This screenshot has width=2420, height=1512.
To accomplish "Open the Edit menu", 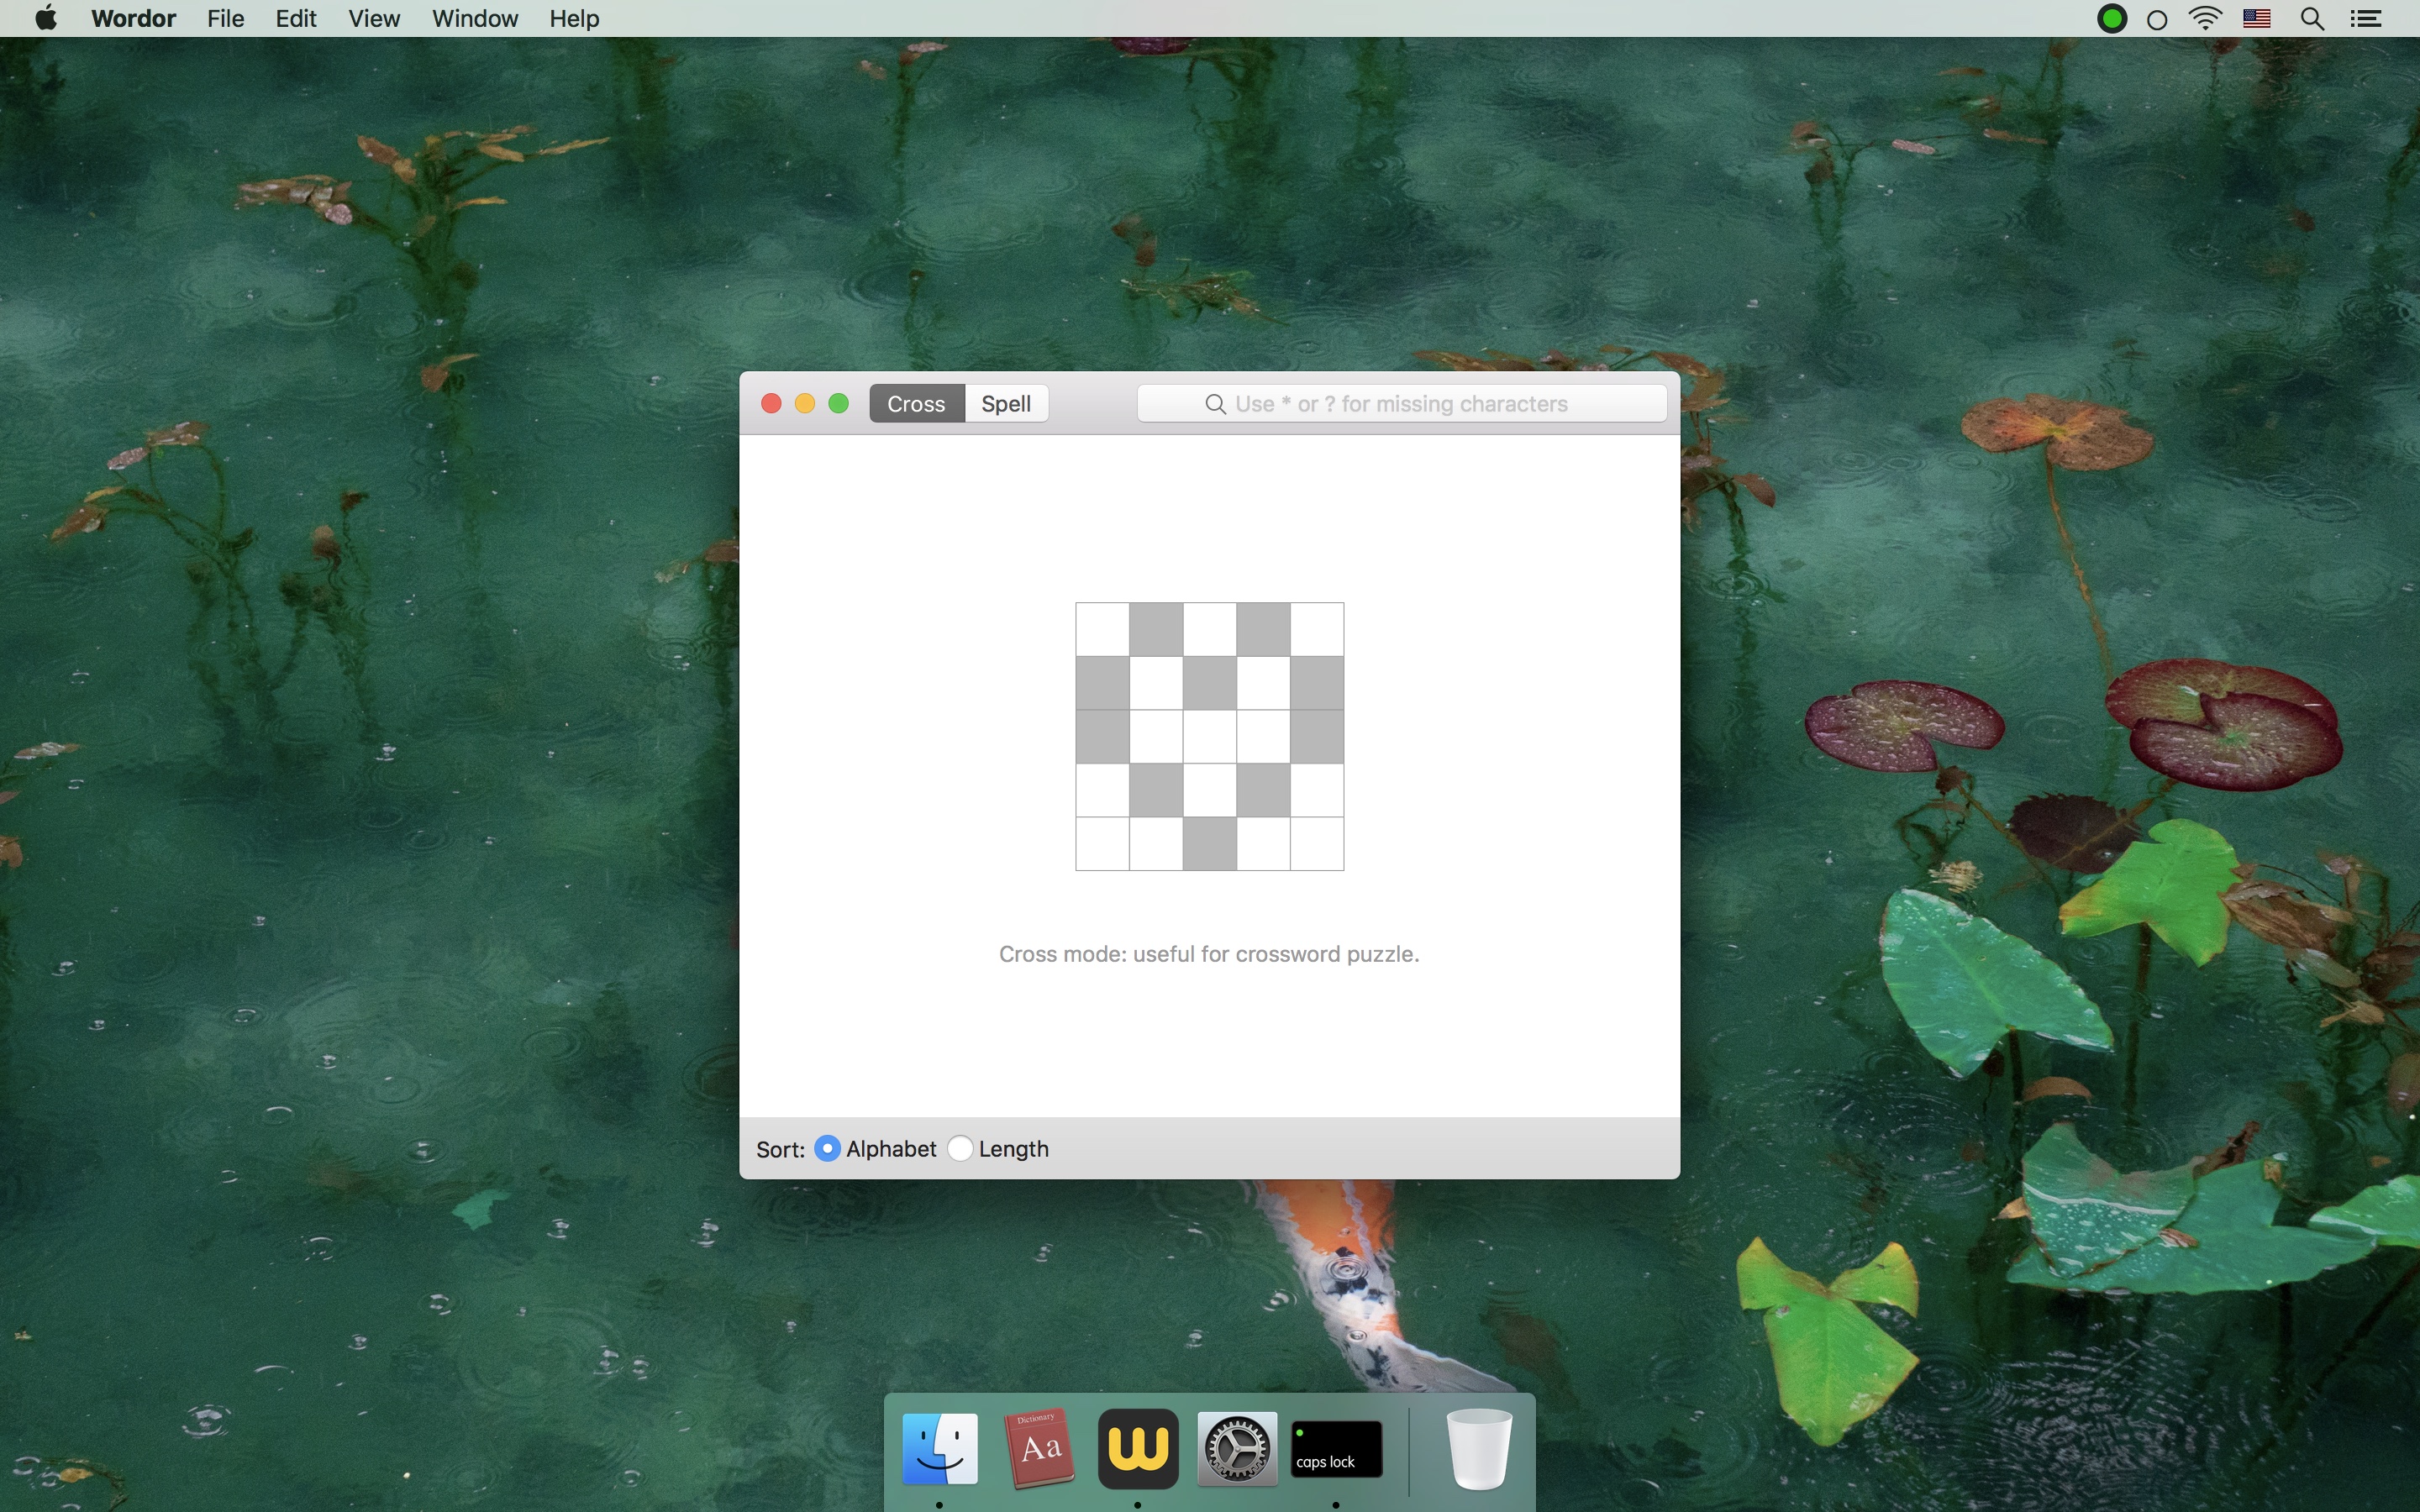I will [296, 19].
